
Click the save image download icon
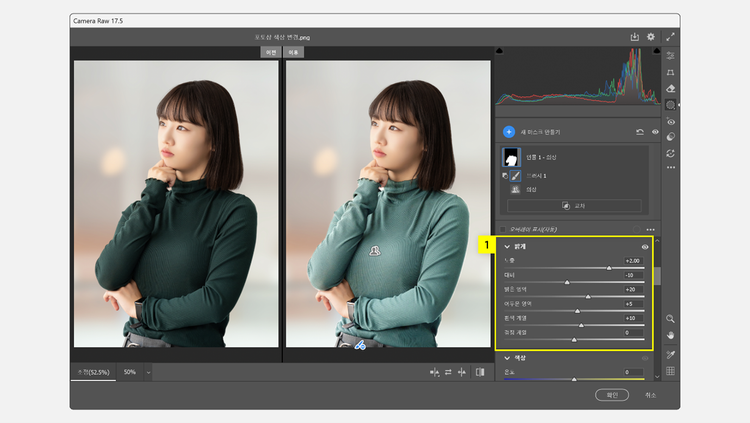pos(634,37)
